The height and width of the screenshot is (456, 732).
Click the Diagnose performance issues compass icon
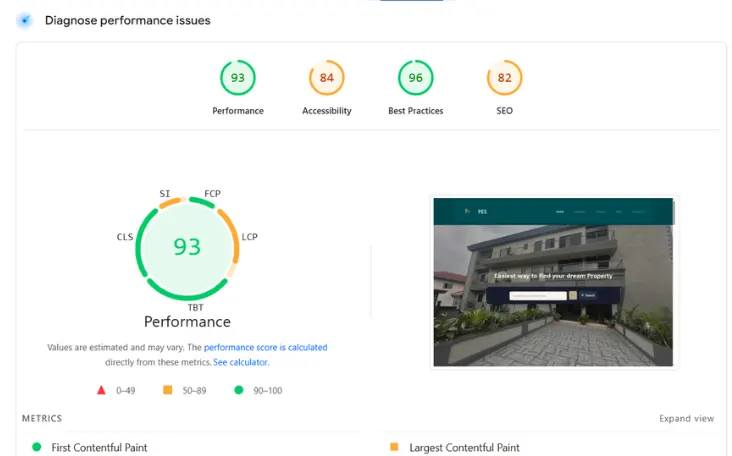pyautogui.click(x=25, y=21)
